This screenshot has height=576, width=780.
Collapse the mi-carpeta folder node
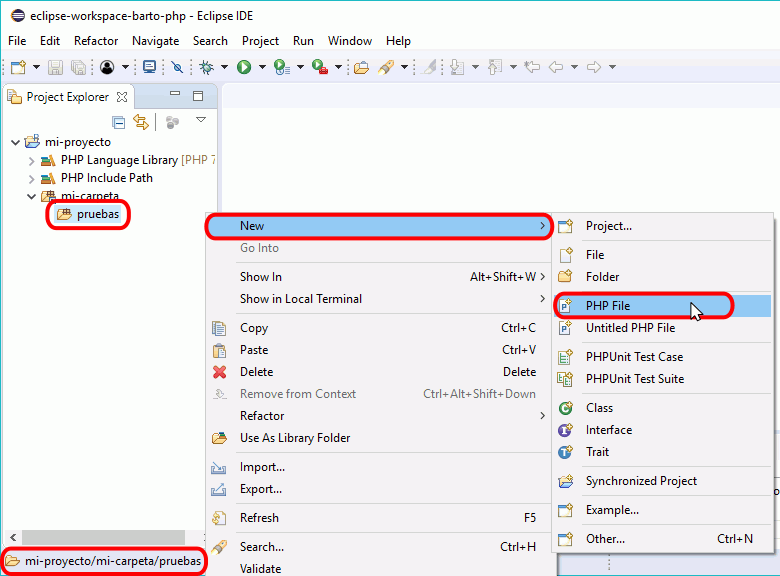coord(31,196)
